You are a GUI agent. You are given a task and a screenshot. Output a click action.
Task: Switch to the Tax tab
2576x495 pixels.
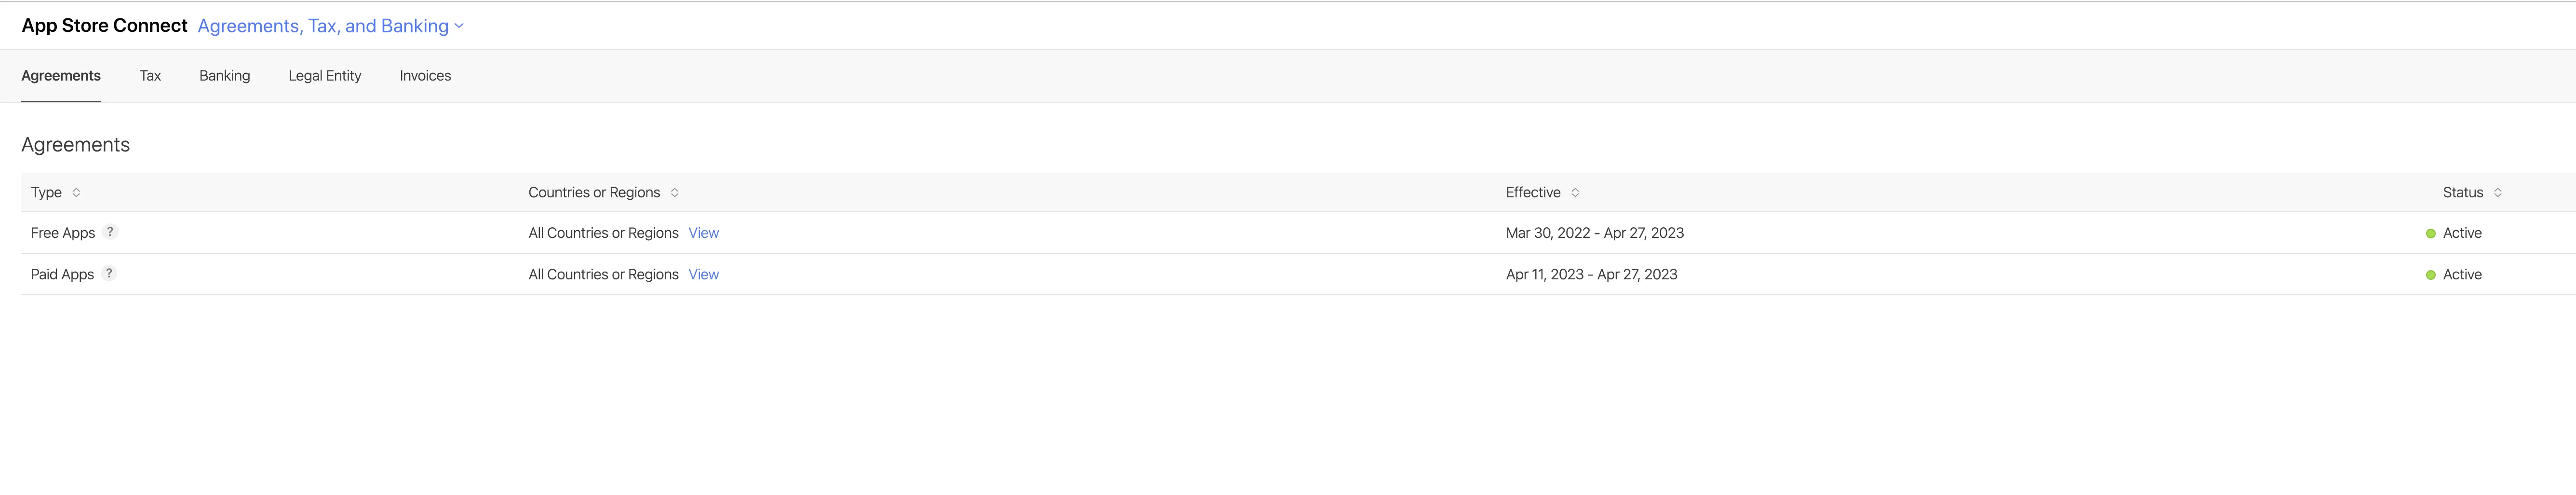[150, 76]
